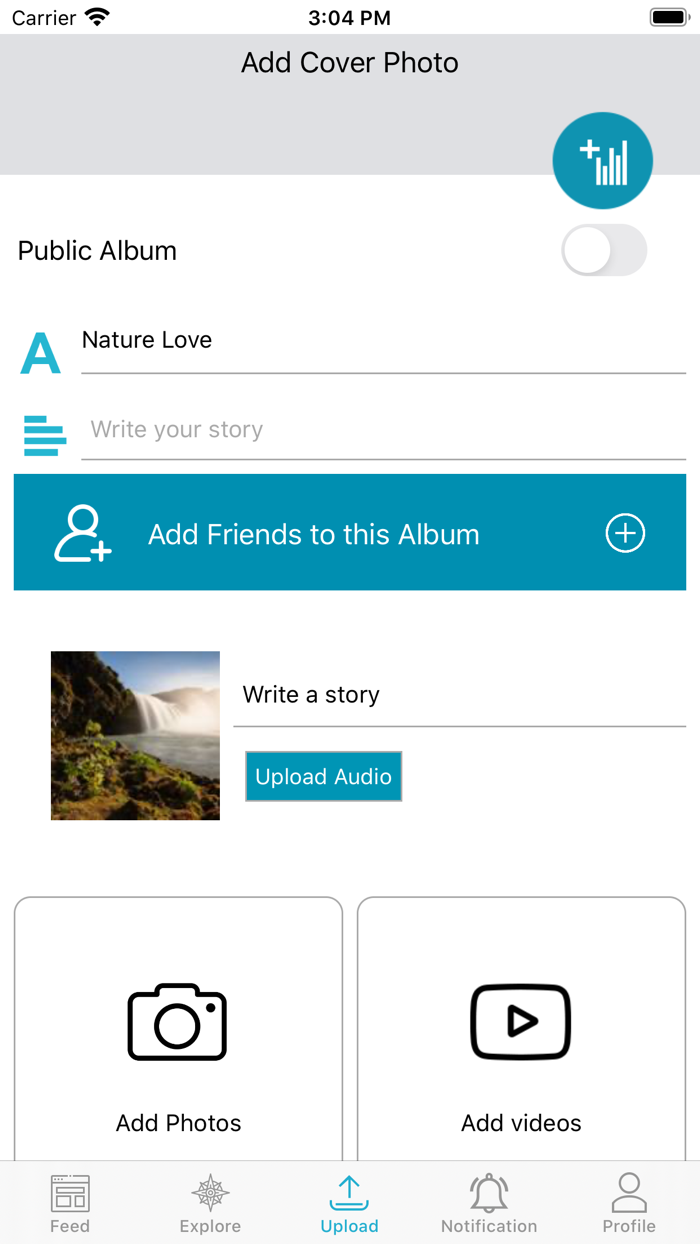Tap the play icon to add videos

point(521,1022)
